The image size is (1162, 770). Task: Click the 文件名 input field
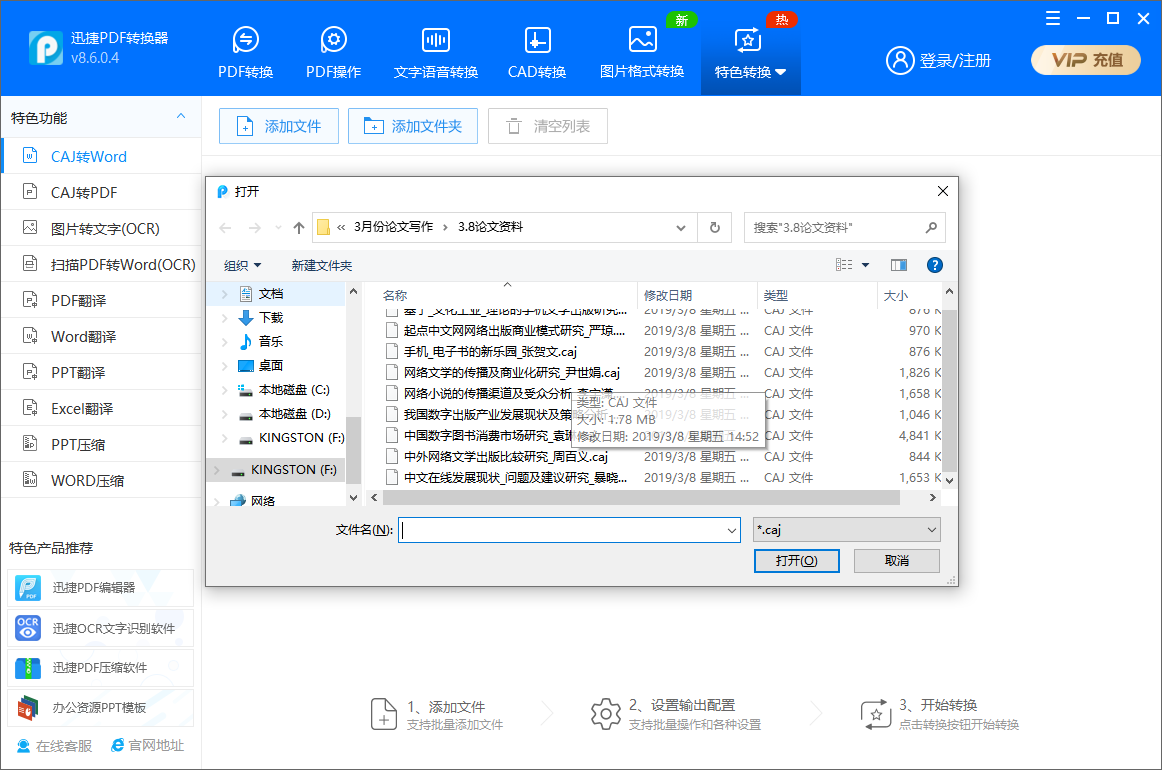(569, 530)
